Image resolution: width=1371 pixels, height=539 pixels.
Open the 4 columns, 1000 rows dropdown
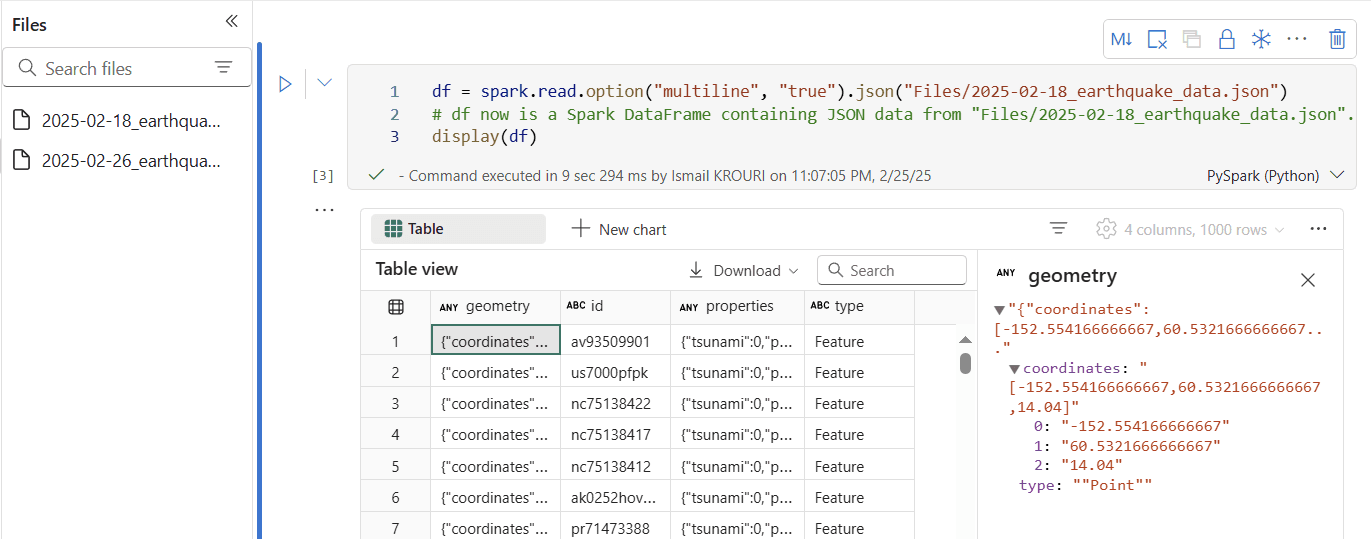1190,229
